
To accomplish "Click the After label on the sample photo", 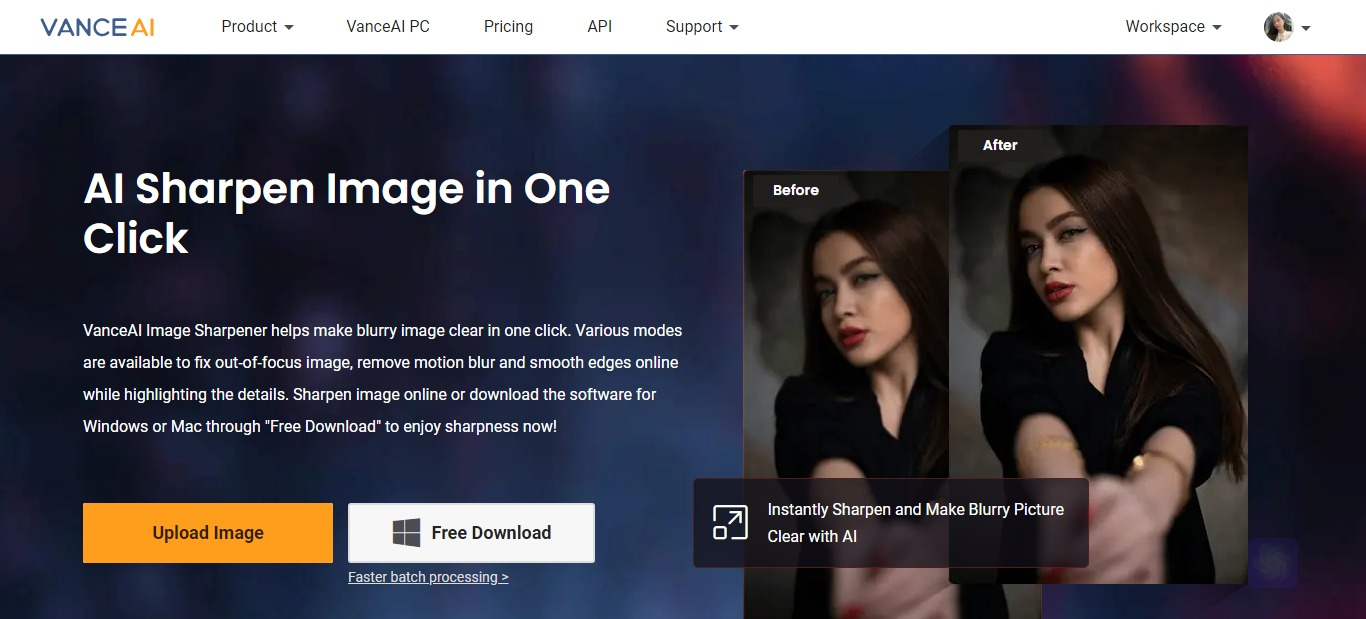I will pos(1000,145).
